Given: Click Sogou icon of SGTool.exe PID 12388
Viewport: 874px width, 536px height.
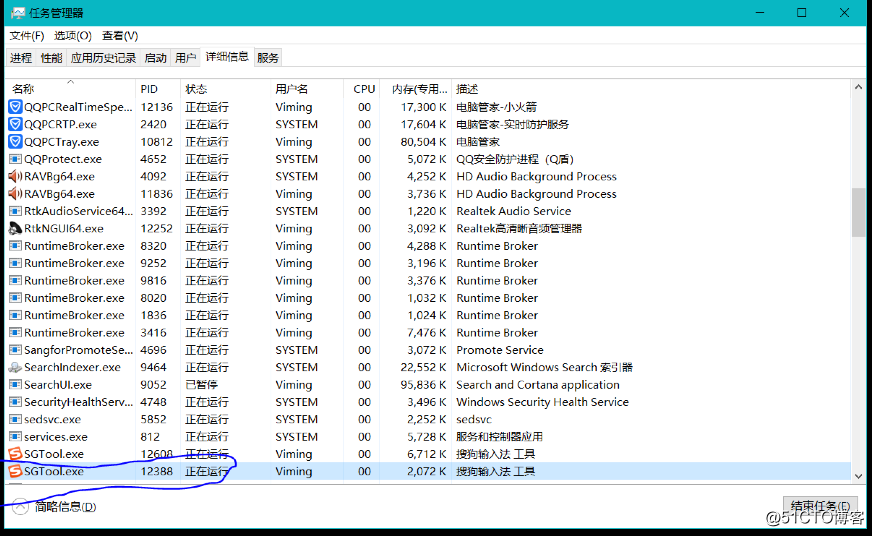Looking at the screenshot, I should click(x=16, y=471).
